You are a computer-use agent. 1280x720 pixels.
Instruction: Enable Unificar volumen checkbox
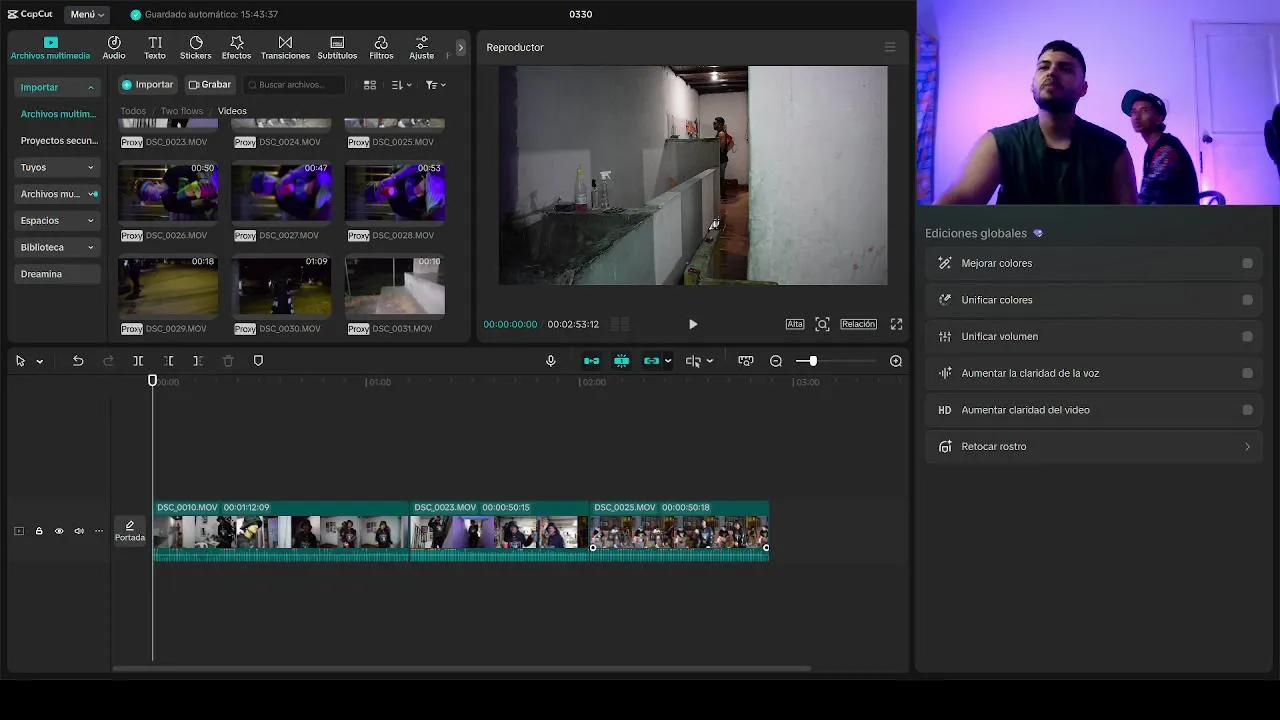click(x=1247, y=337)
